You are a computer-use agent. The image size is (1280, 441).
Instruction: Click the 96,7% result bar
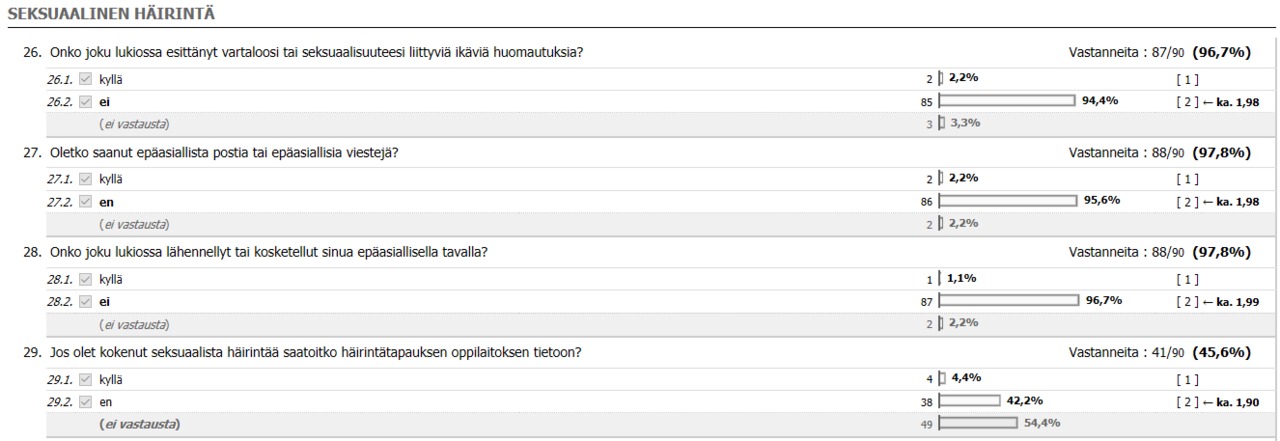pos(1008,301)
